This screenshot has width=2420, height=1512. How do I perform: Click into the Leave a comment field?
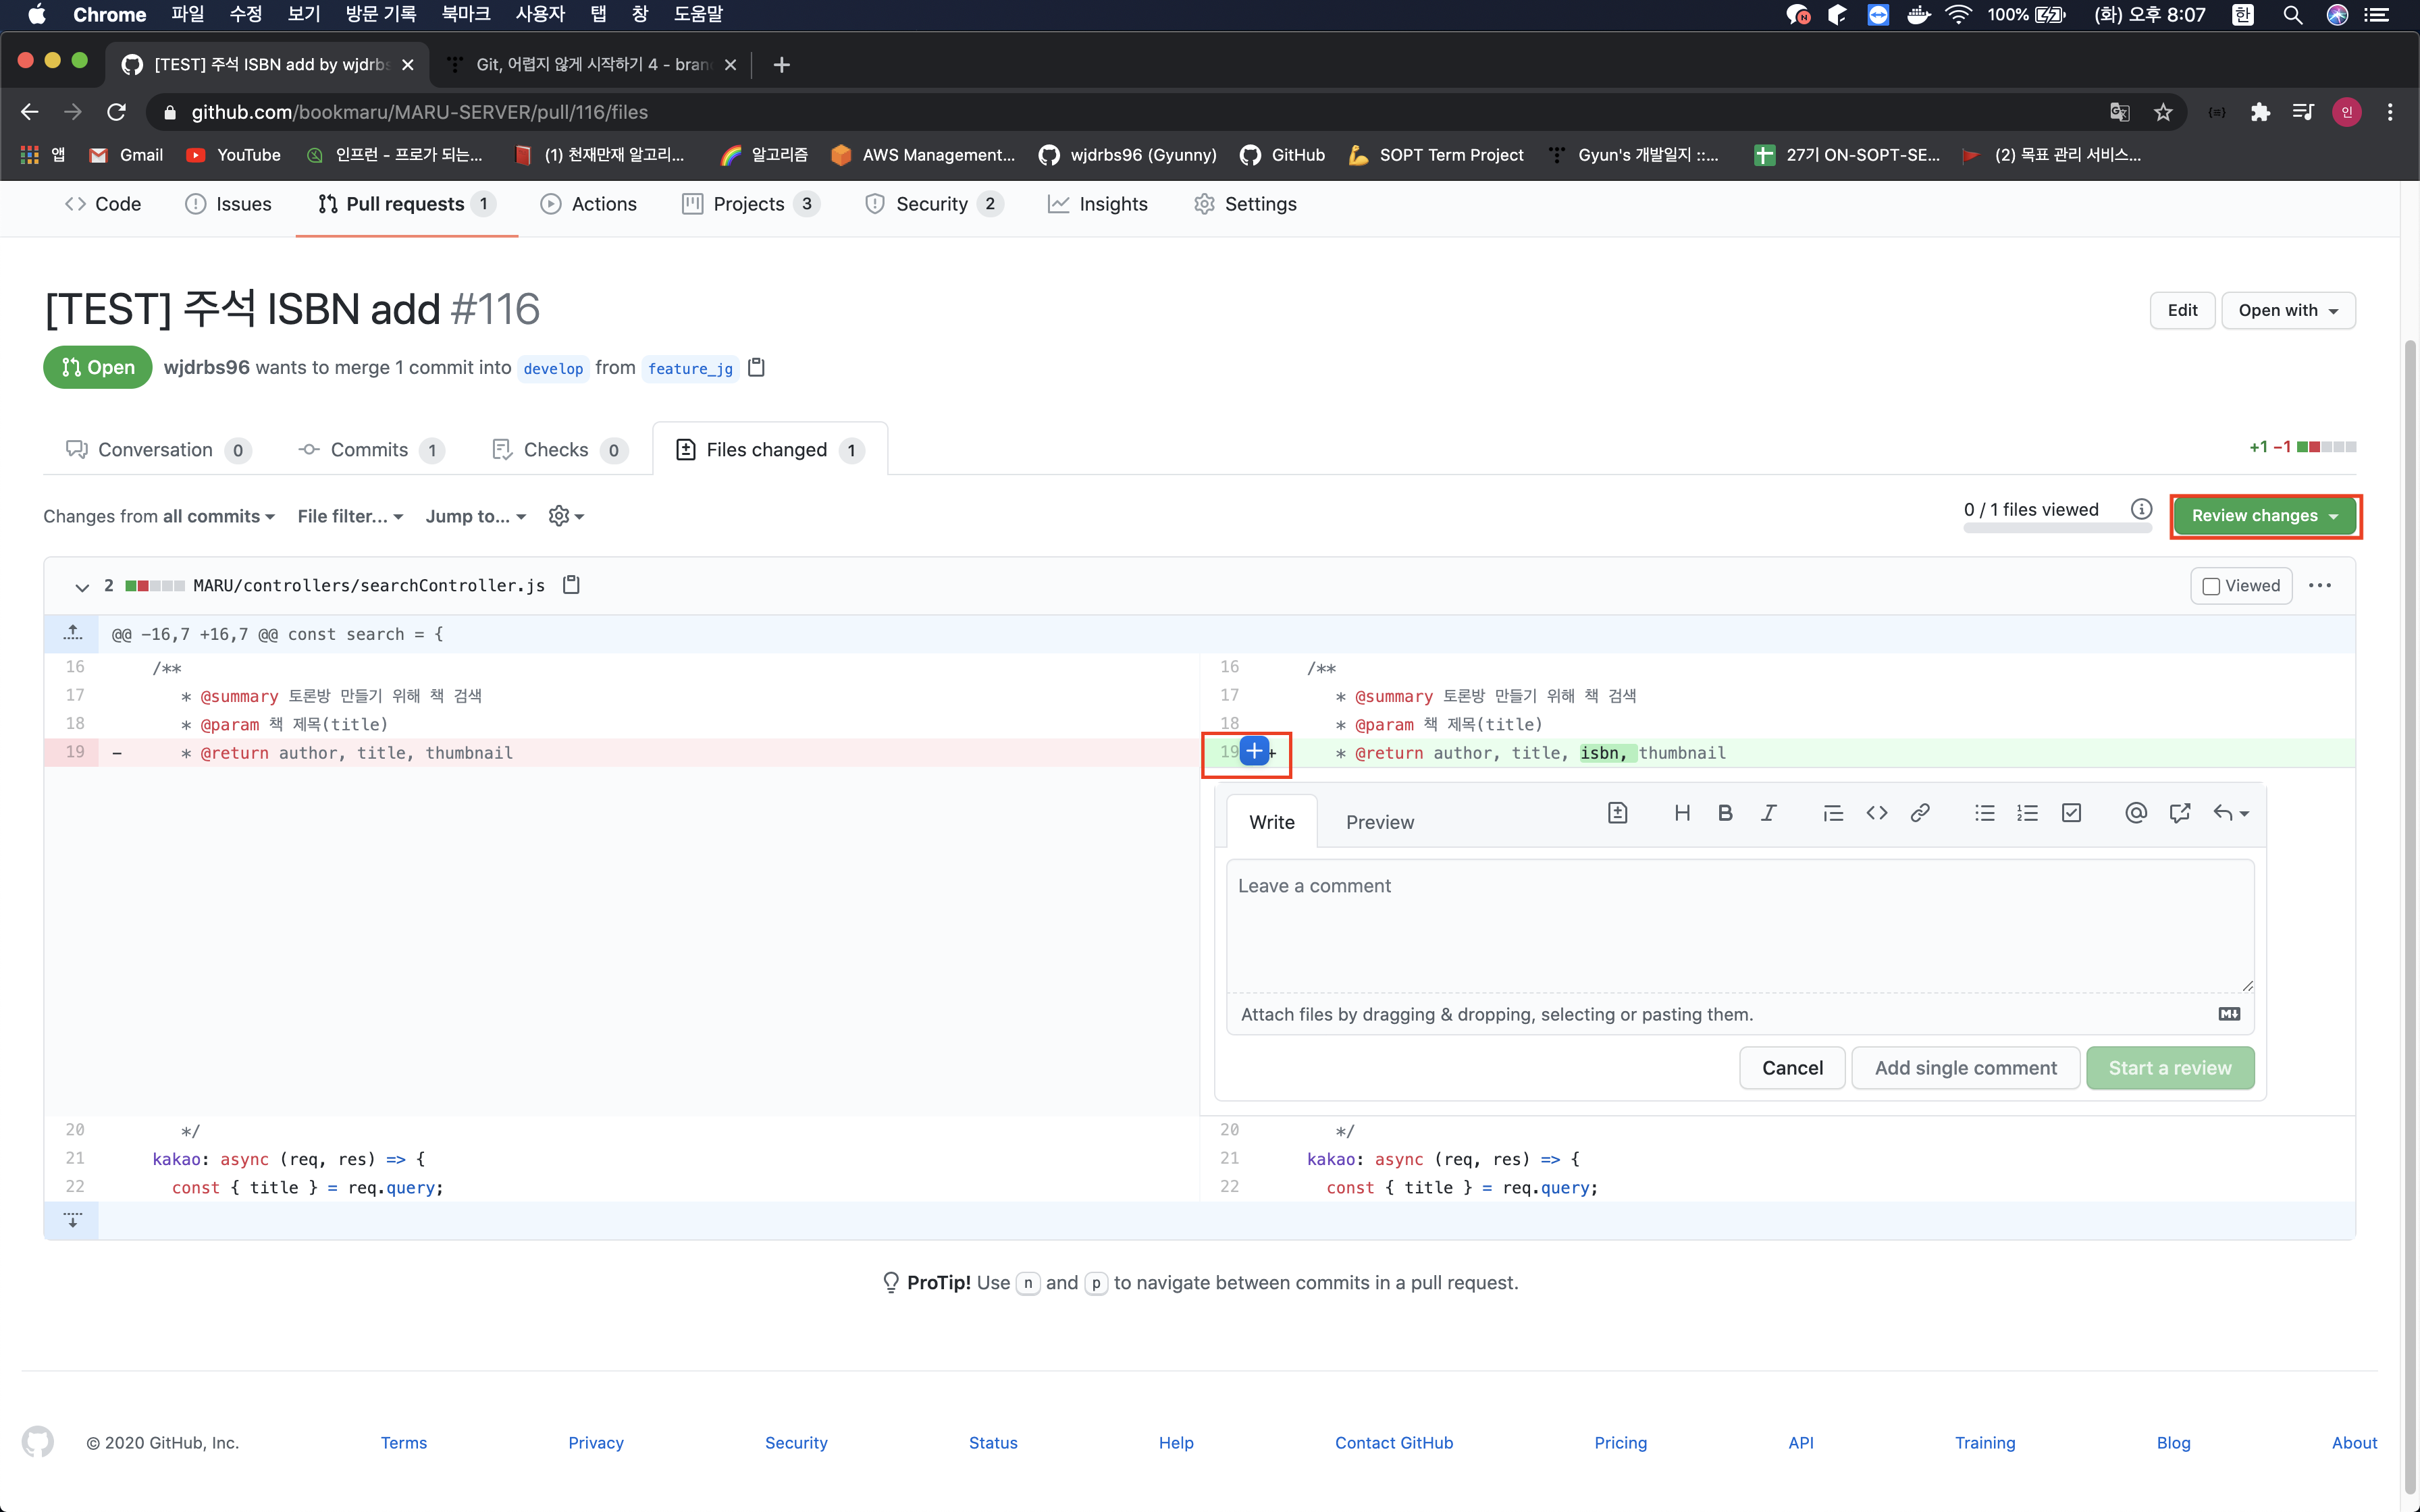click(x=1739, y=925)
